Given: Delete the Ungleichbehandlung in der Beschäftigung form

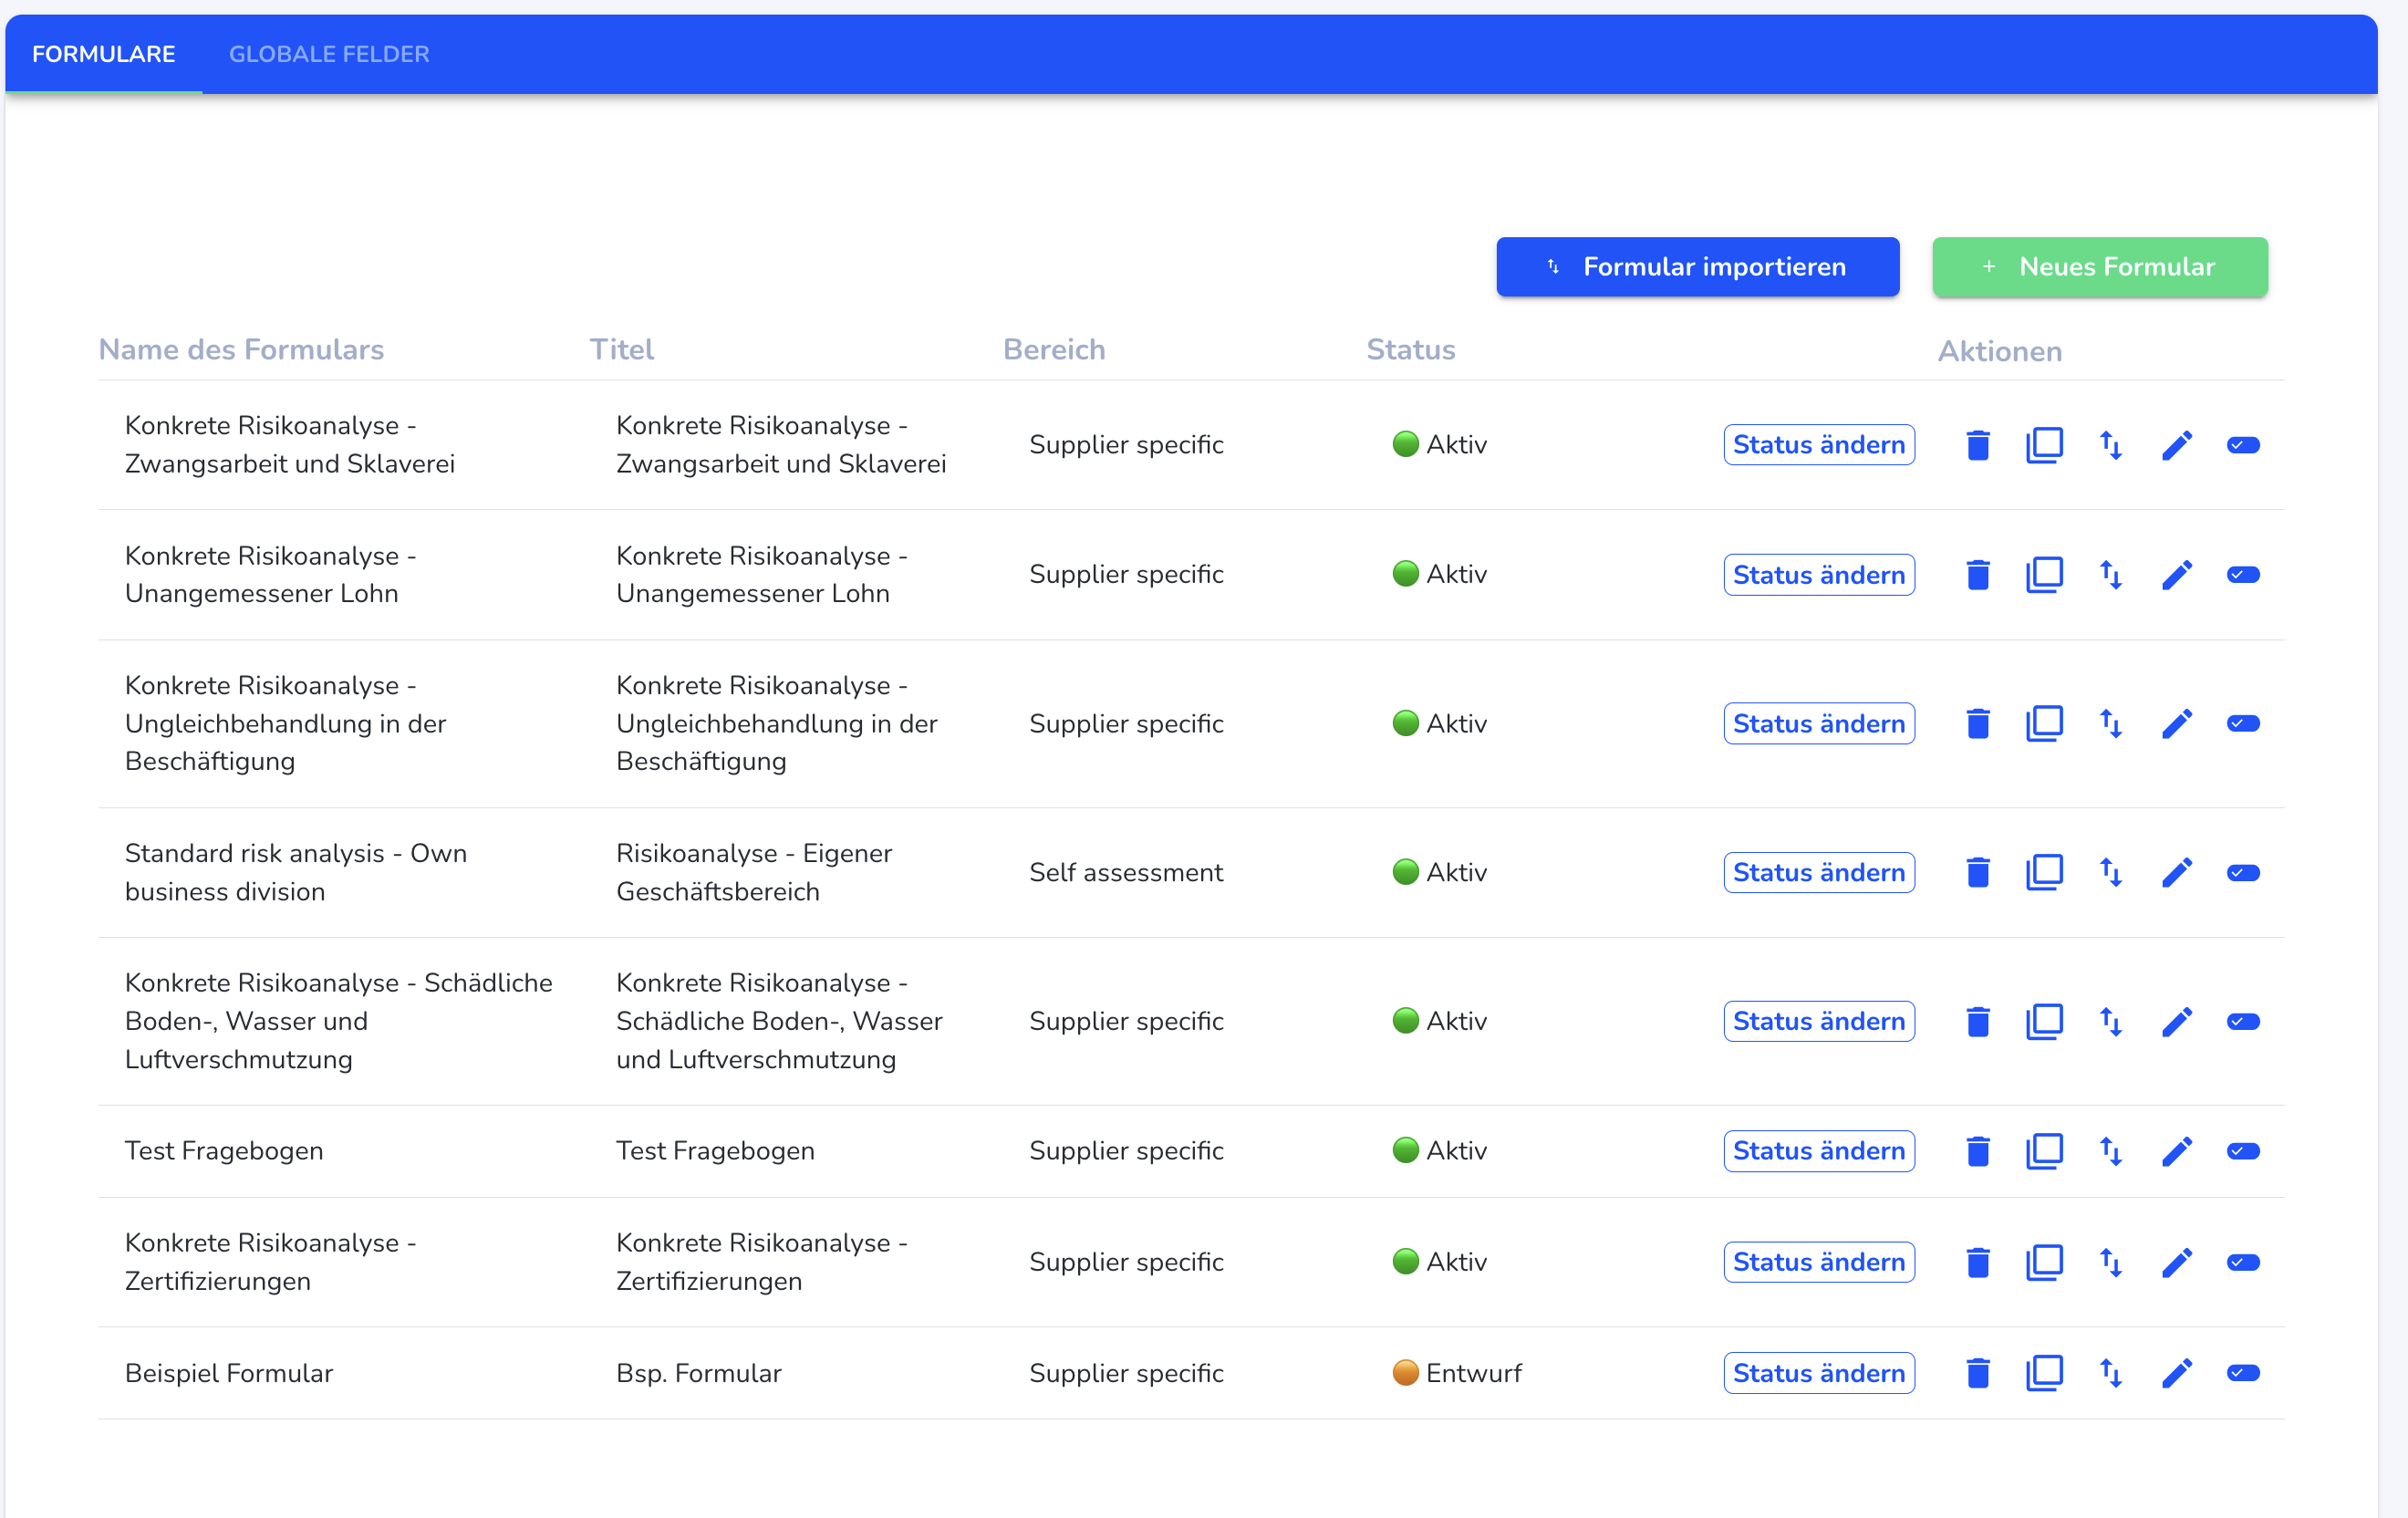Looking at the screenshot, I should (1977, 723).
